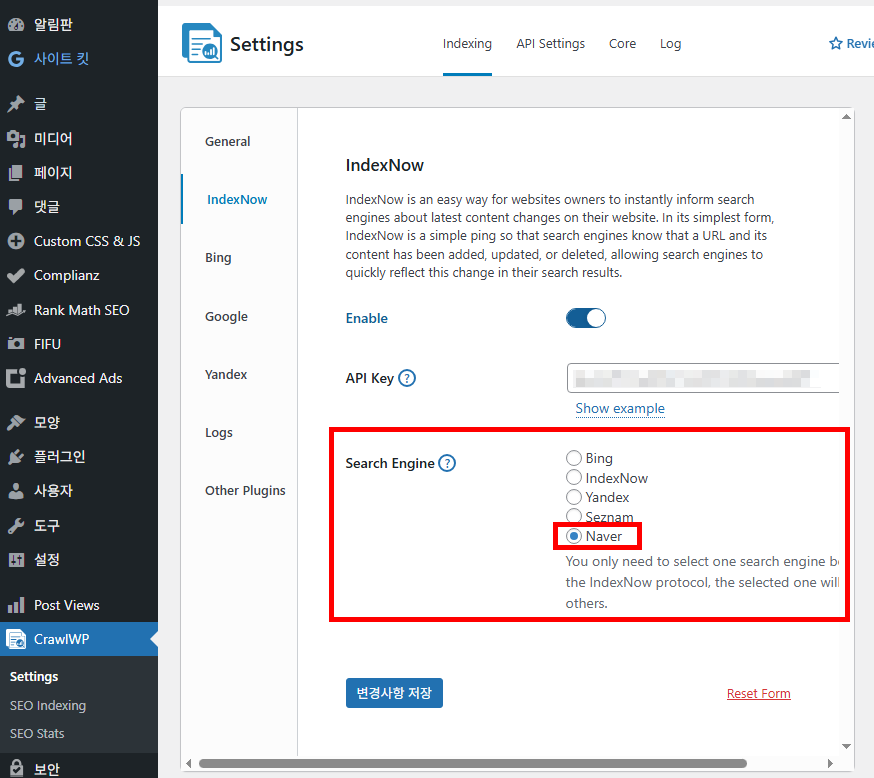Screen dimensions: 874x778
Task: Select the IndexNow search engine radio
Action: (x=574, y=478)
